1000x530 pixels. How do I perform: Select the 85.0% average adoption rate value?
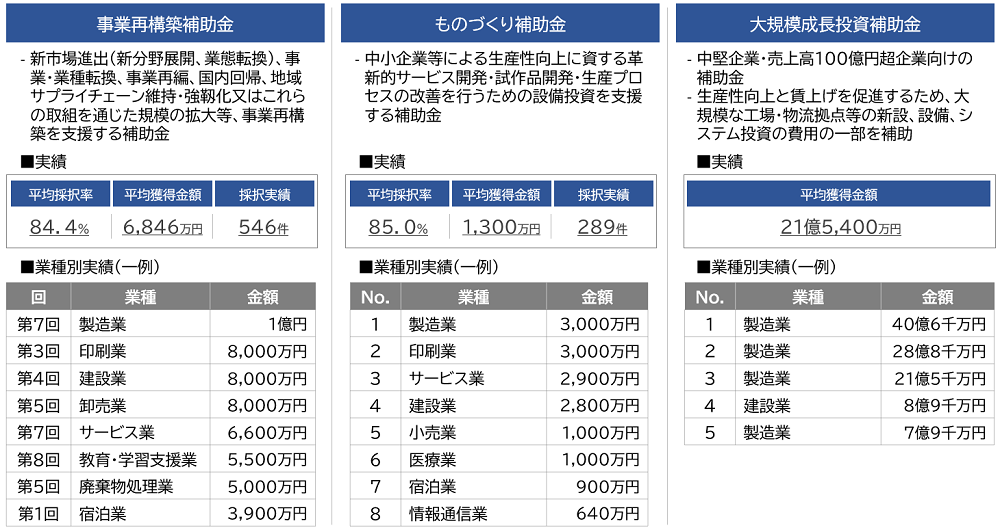[x=398, y=227]
